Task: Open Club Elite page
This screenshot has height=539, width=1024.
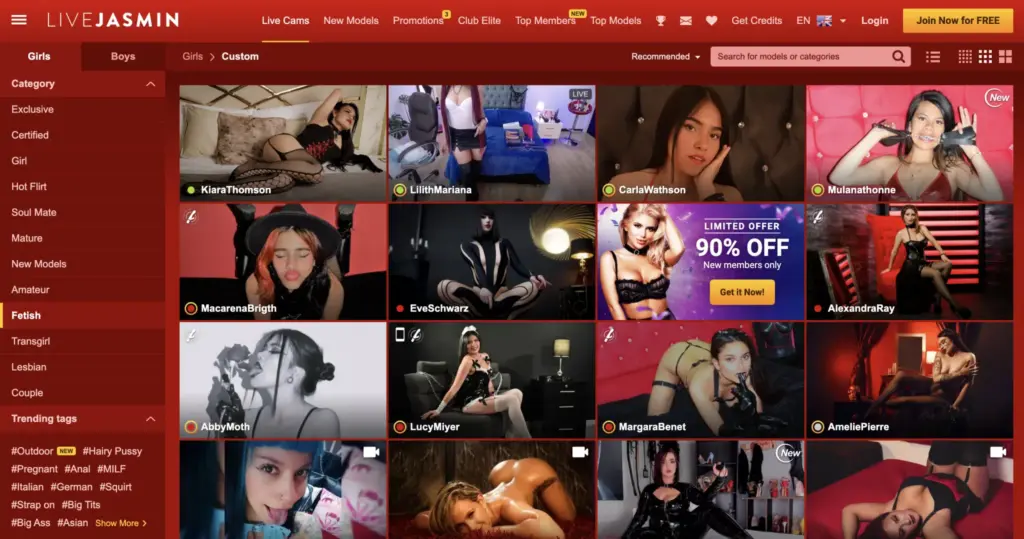Action: tap(479, 21)
